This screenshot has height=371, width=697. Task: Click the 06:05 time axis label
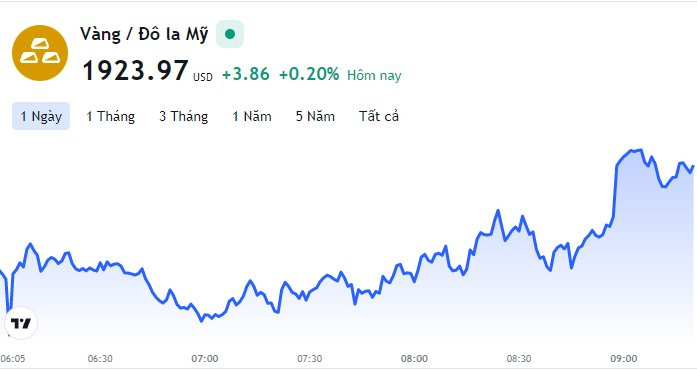(13, 359)
